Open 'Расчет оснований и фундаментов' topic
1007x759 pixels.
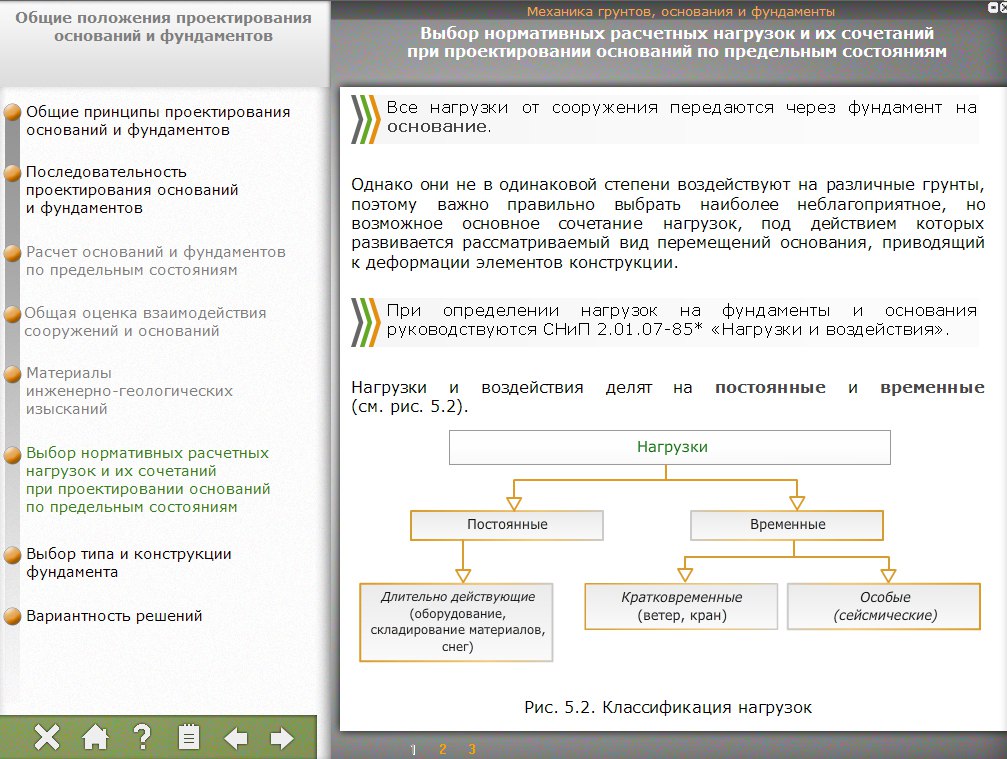point(155,261)
